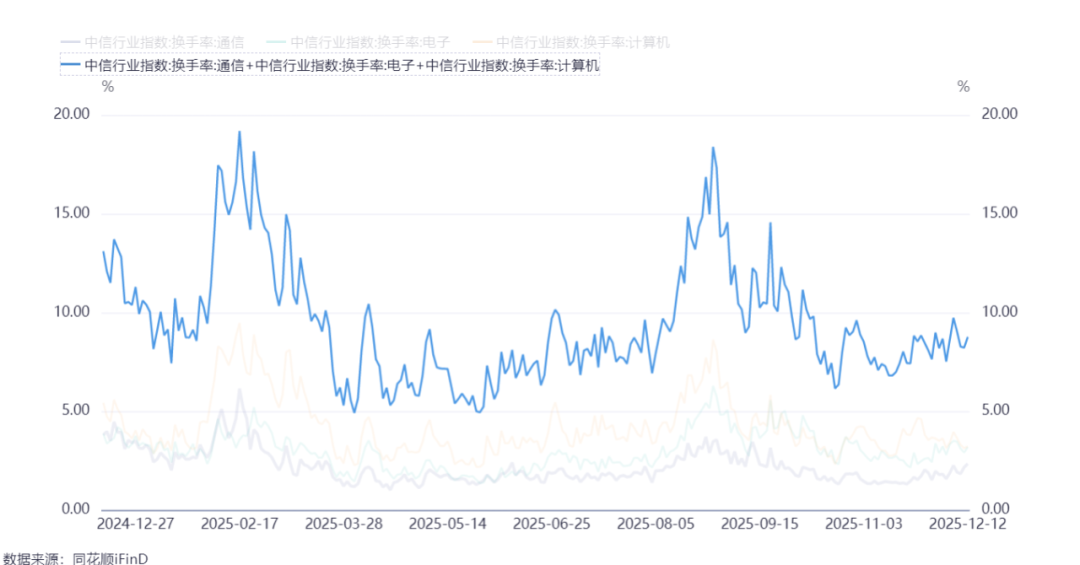1080x565 pixels.
Task: Toggle the 换手率:计算机 legend series
Action: tap(571, 42)
